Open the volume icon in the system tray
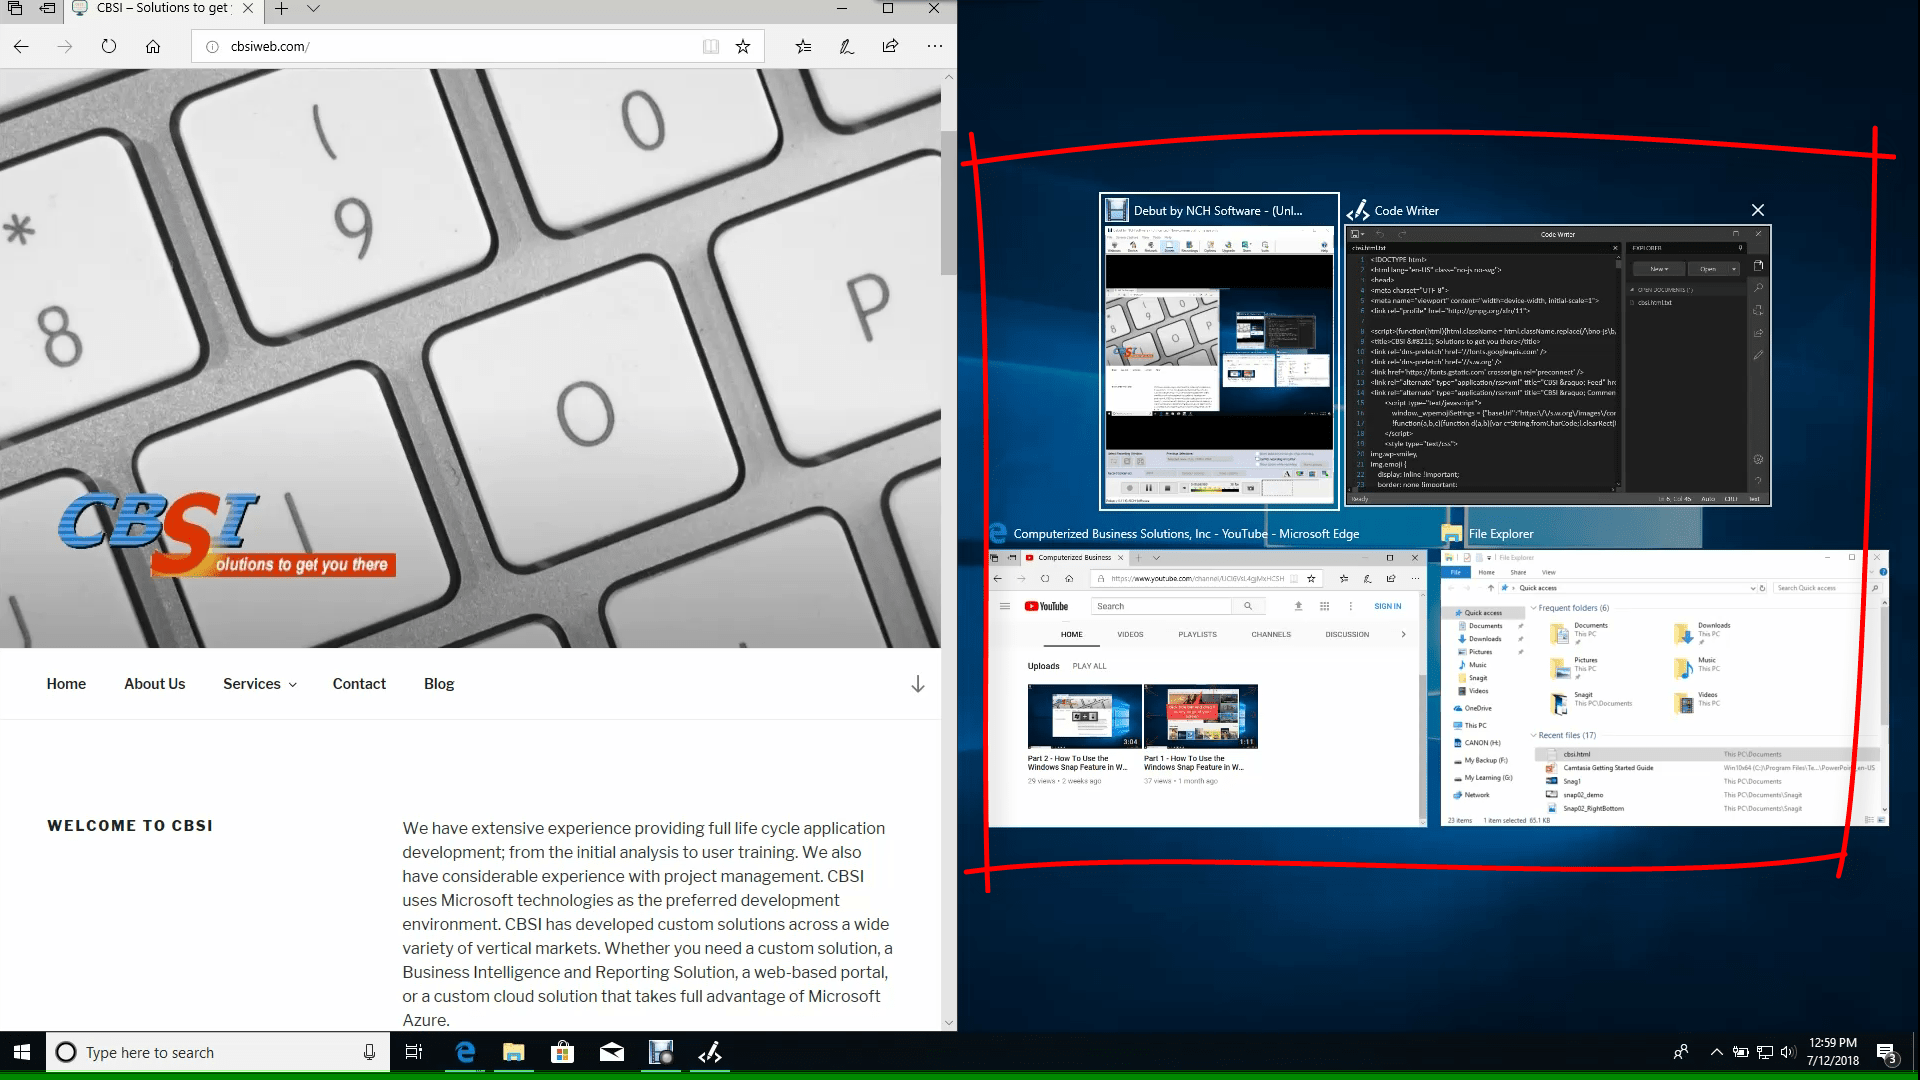The width and height of the screenshot is (1920, 1080). tap(1787, 1052)
